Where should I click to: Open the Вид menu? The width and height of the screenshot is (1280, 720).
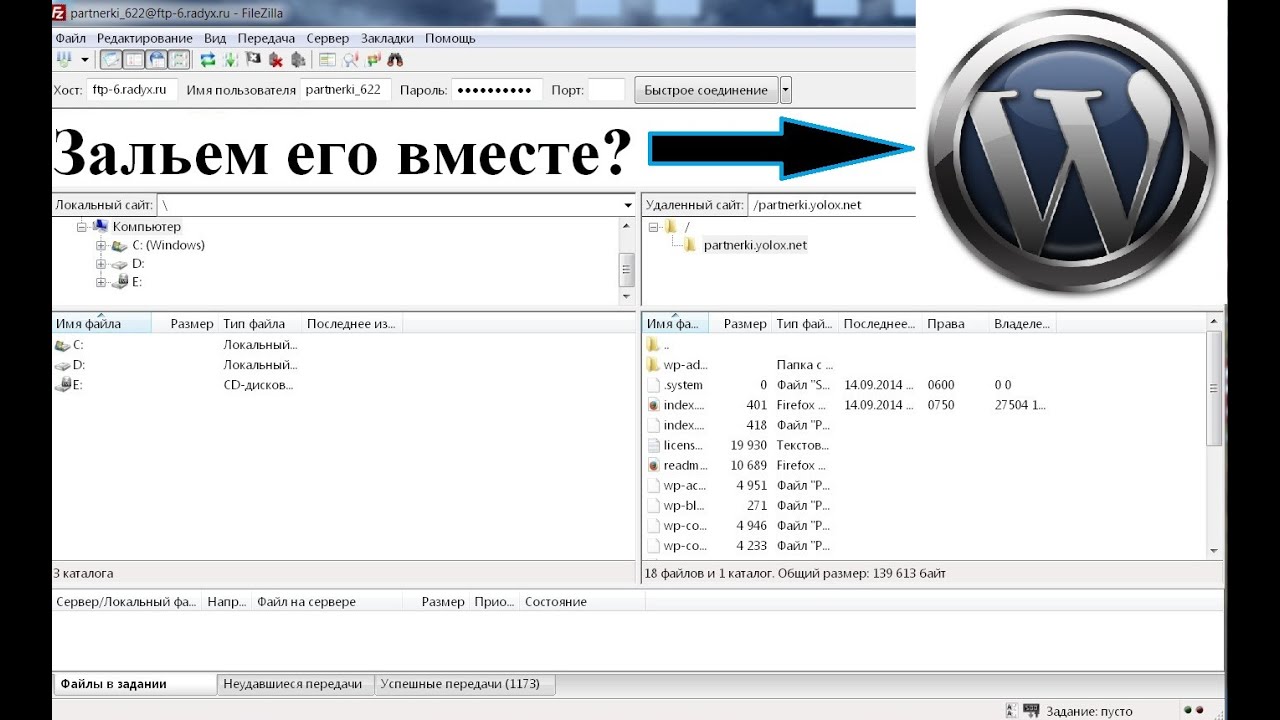tap(215, 38)
